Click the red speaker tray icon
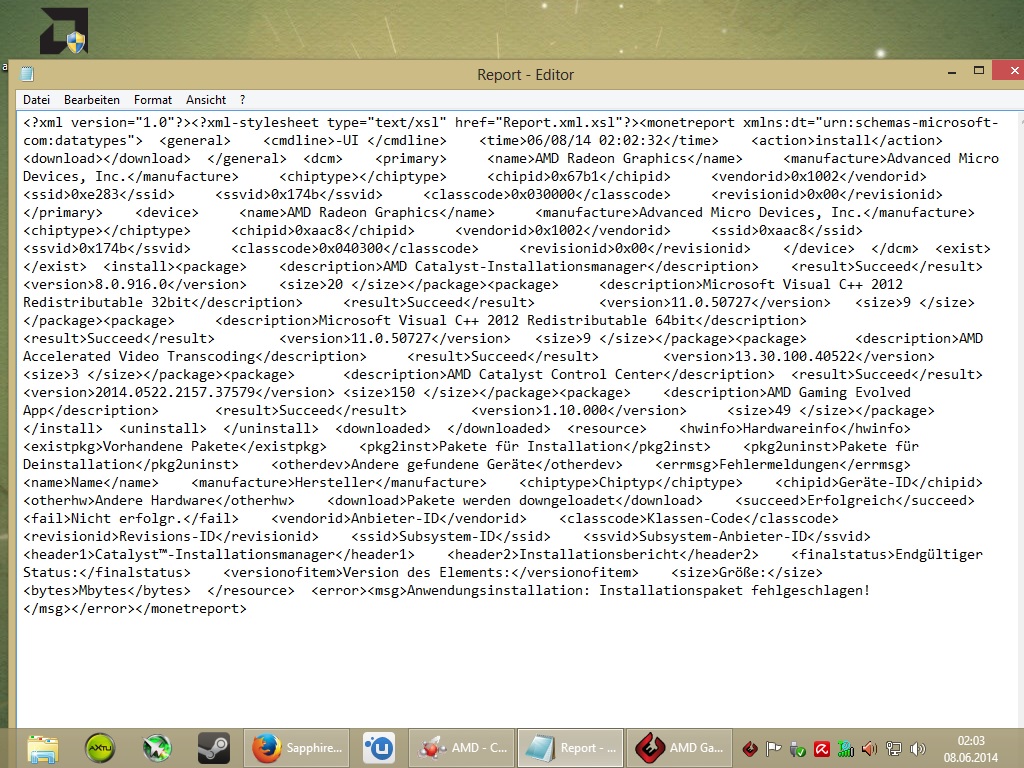The width and height of the screenshot is (1024, 768). pyautogui.click(x=869, y=749)
